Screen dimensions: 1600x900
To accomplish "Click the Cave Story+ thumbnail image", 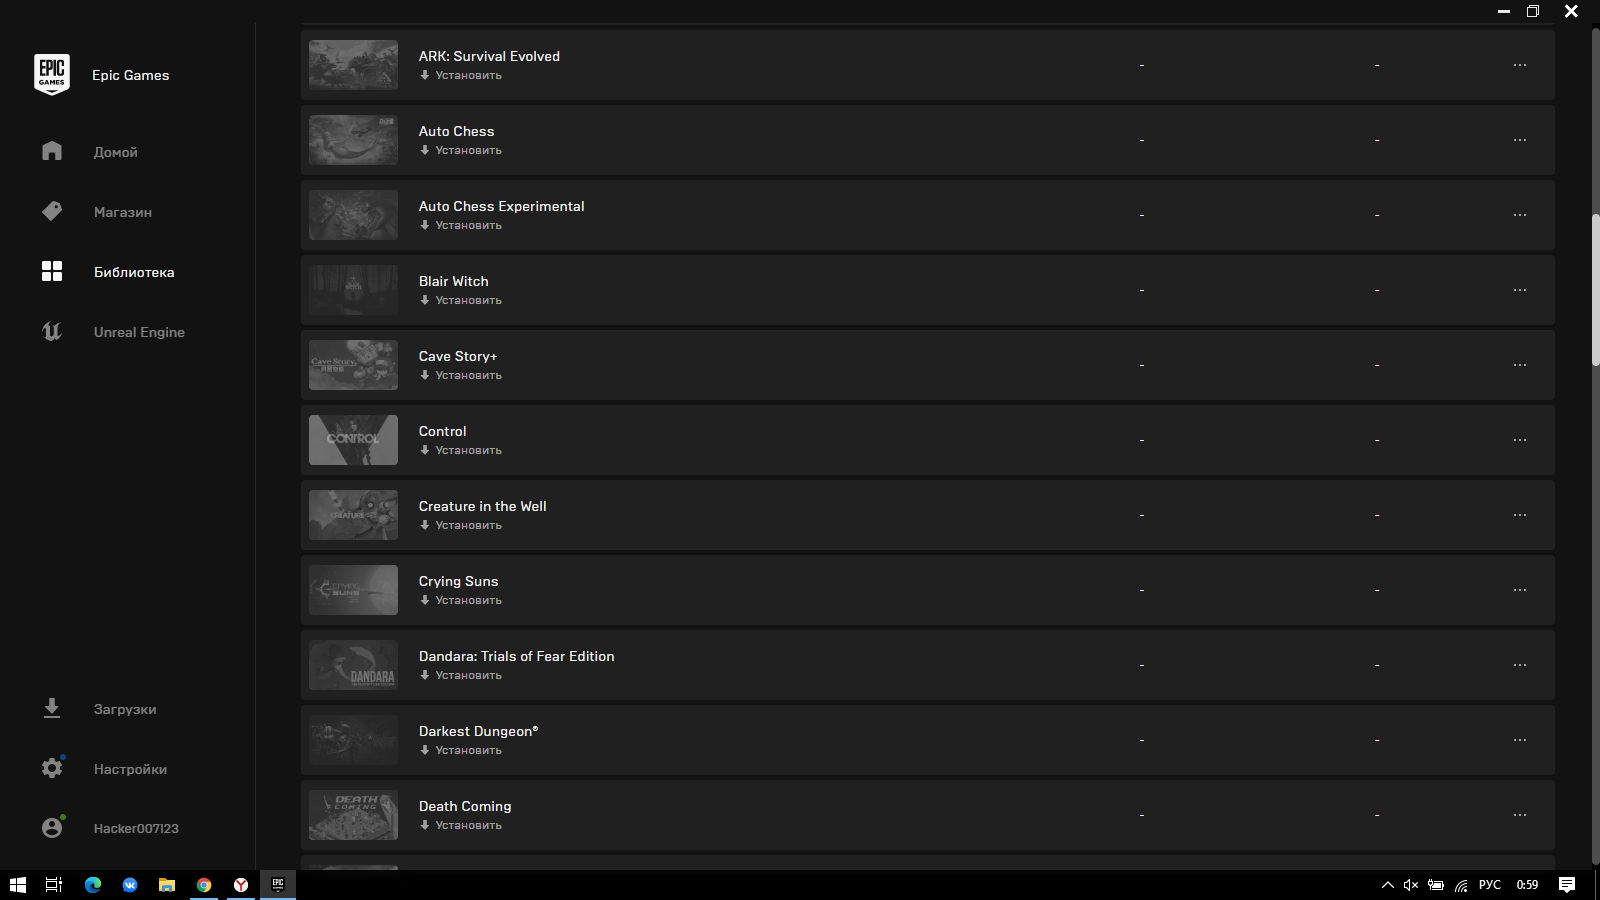I will [353, 365].
